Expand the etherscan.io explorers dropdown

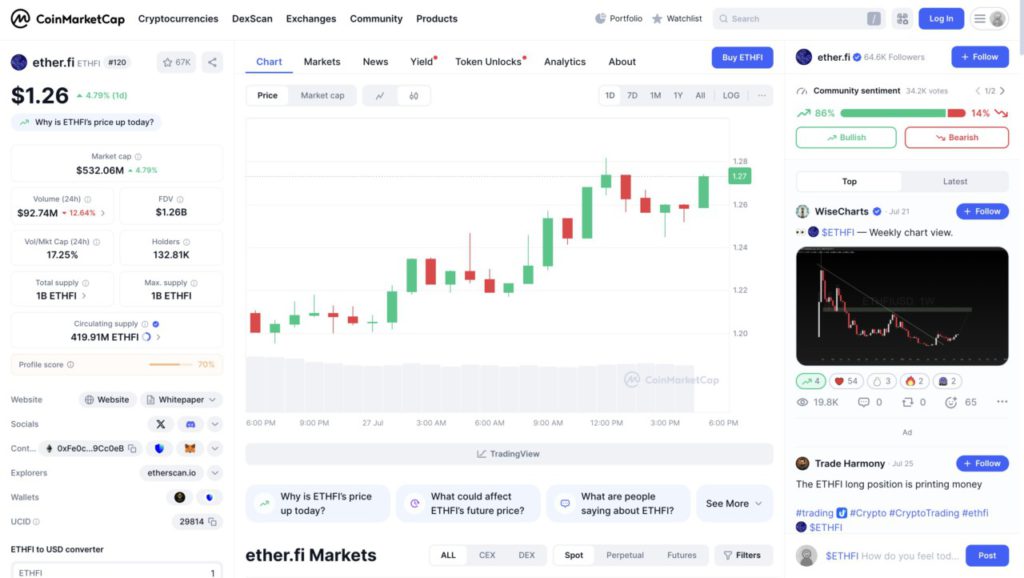click(214, 473)
